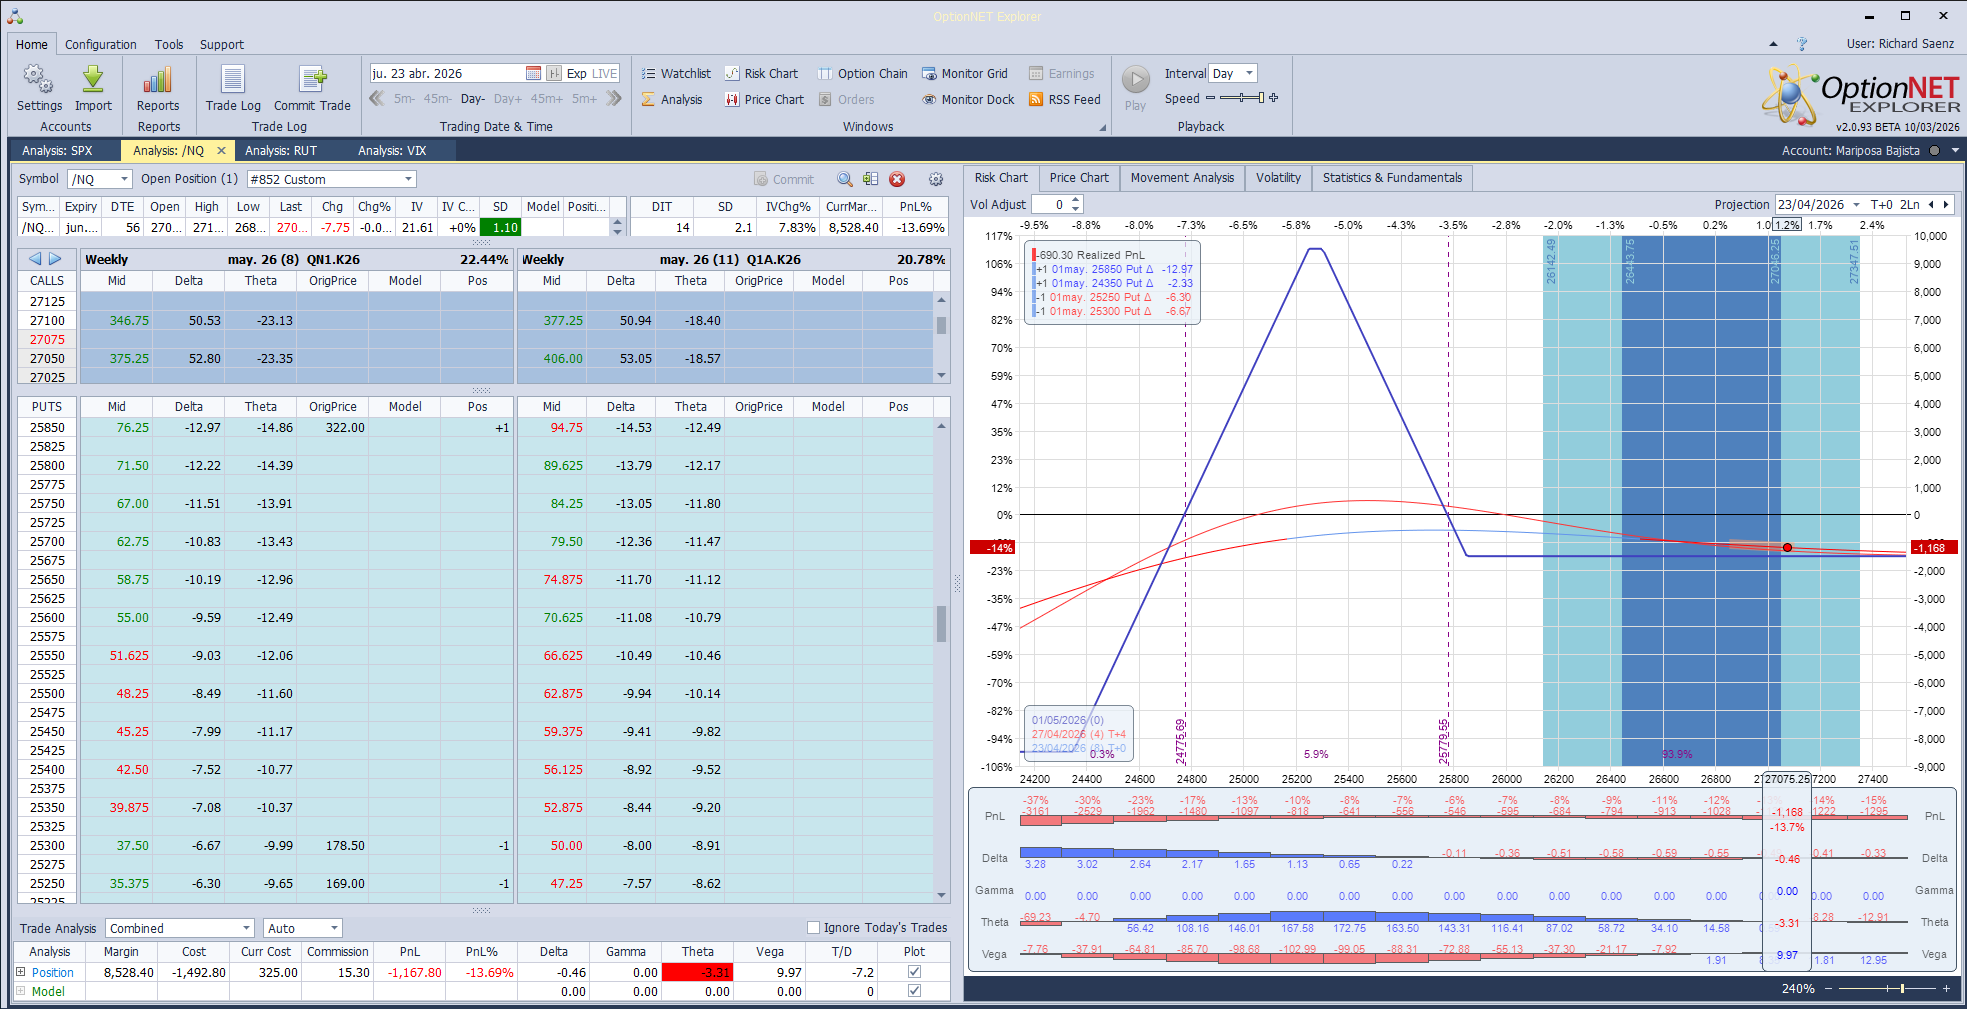This screenshot has height=1009, width=1967.
Task: Step the date forward with Day+
Action: [508, 99]
